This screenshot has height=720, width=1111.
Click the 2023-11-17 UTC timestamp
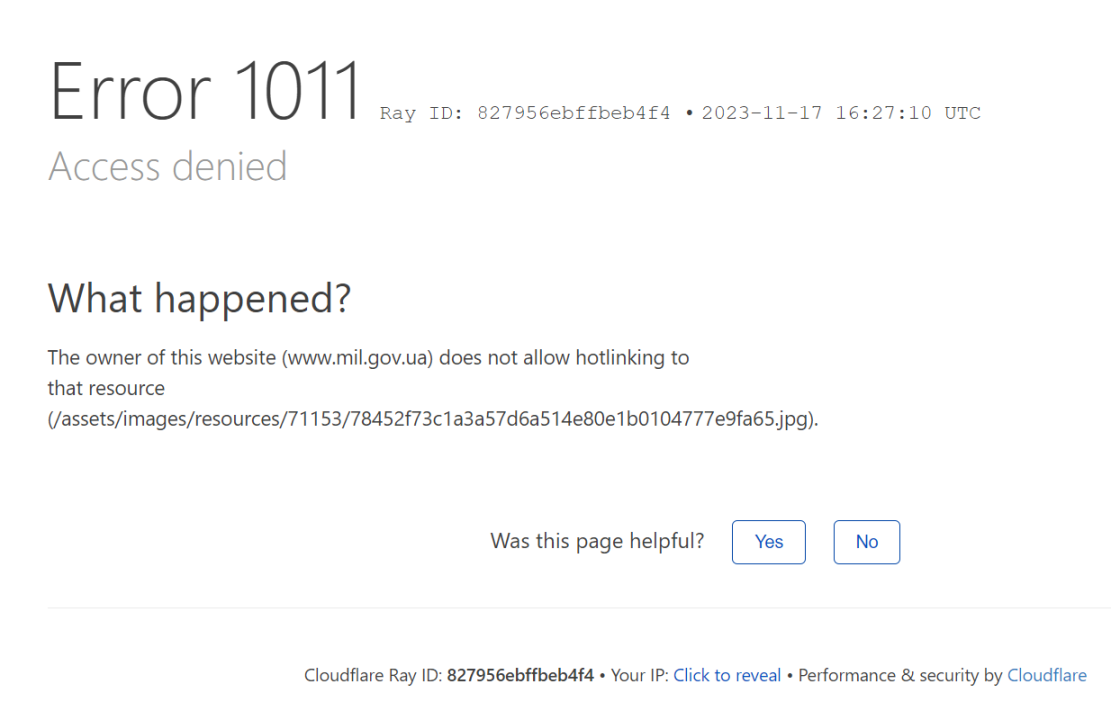click(841, 113)
